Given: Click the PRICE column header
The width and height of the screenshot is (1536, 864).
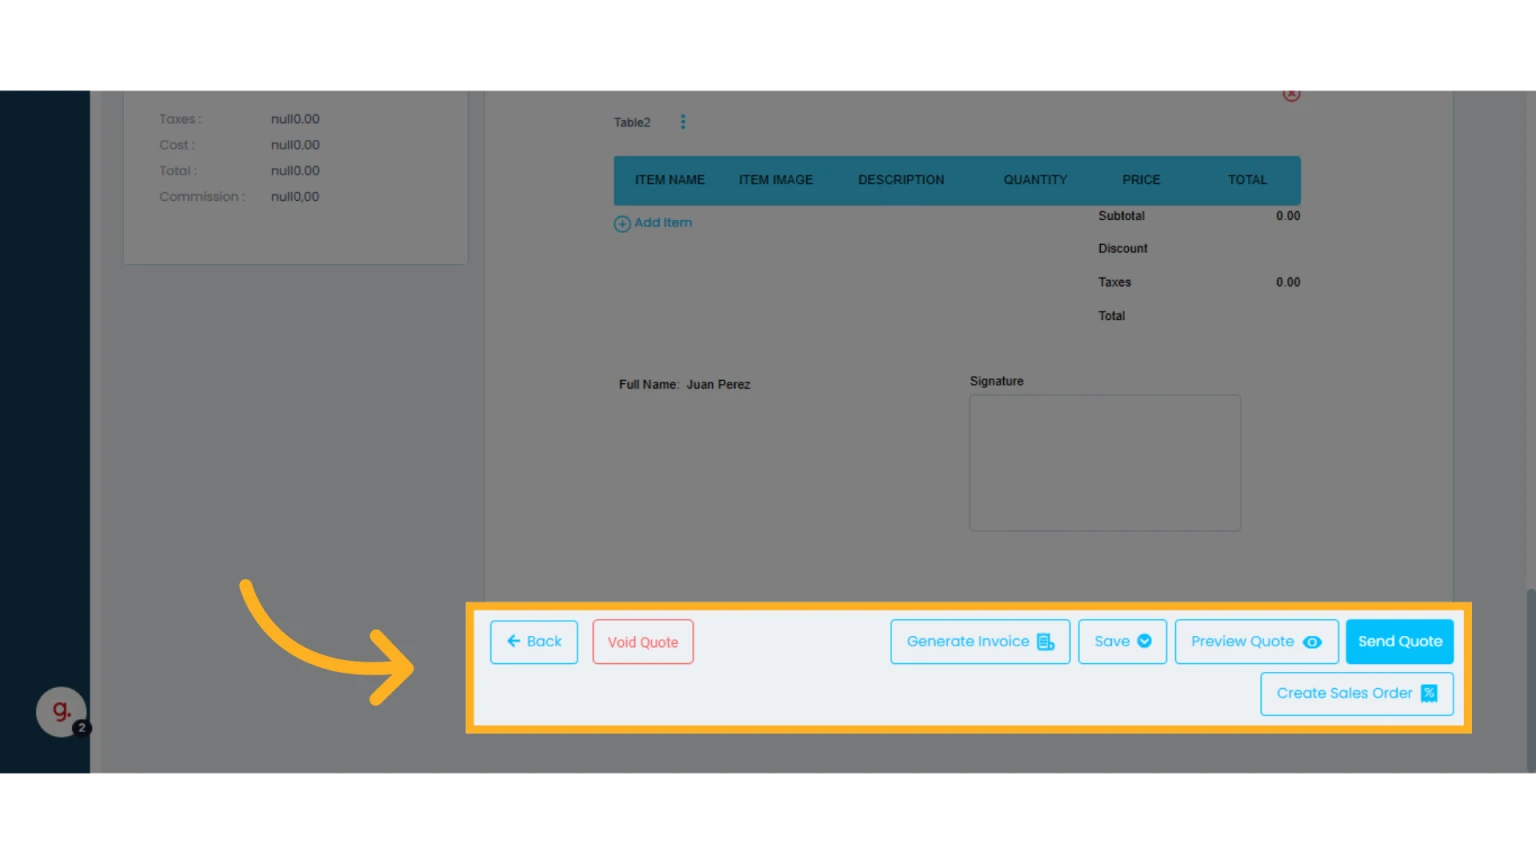Looking at the screenshot, I should click(x=1141, y=180).
